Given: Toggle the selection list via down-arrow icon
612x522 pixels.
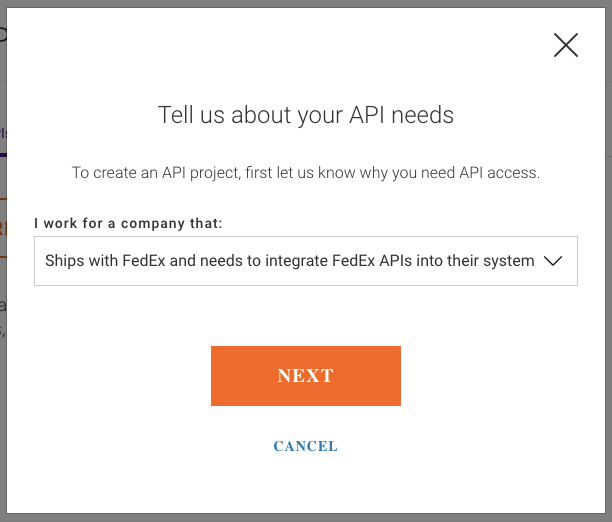Looking at the screenshot, I should [553, 261].
